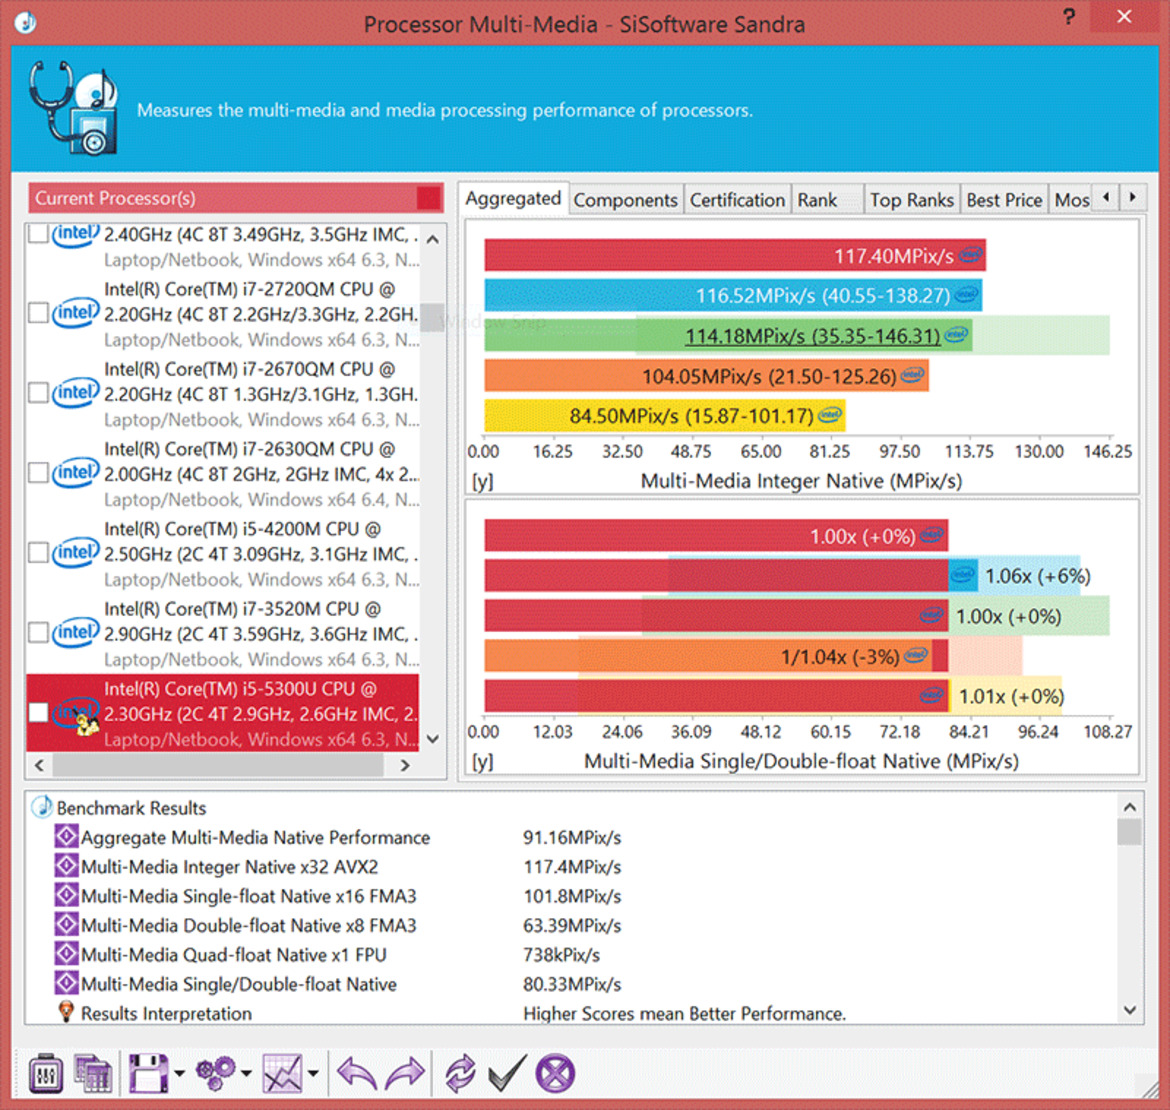Select the yellow 84.50MPix/s chart bar
This screenshot has height=1110, width=1170.
coord(665,416)
